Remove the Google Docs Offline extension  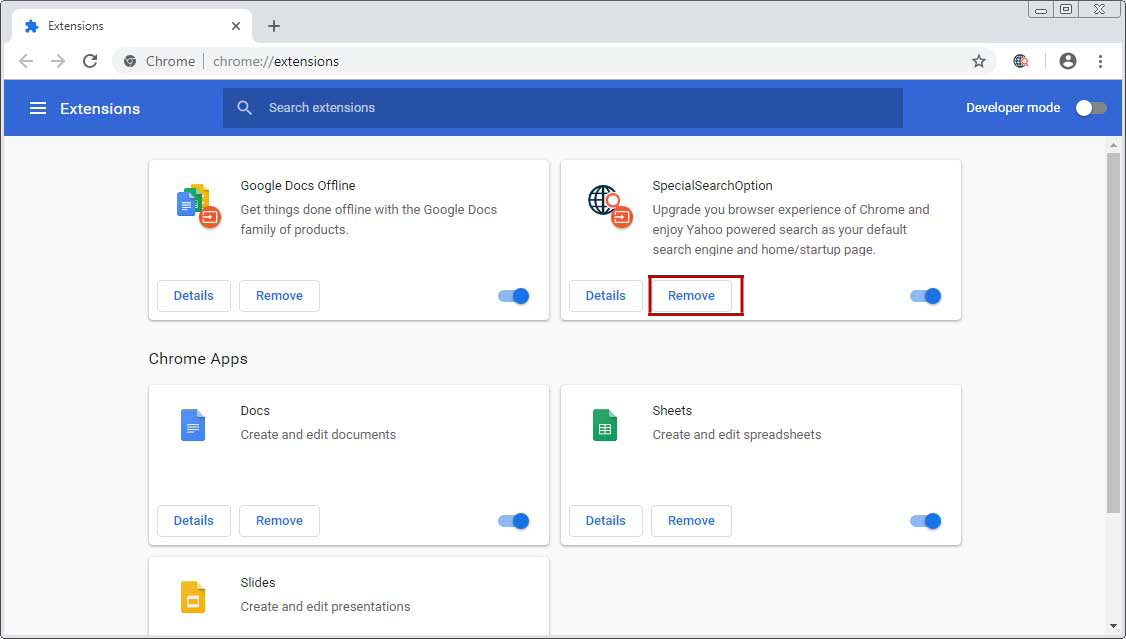[x=279, y=296]
